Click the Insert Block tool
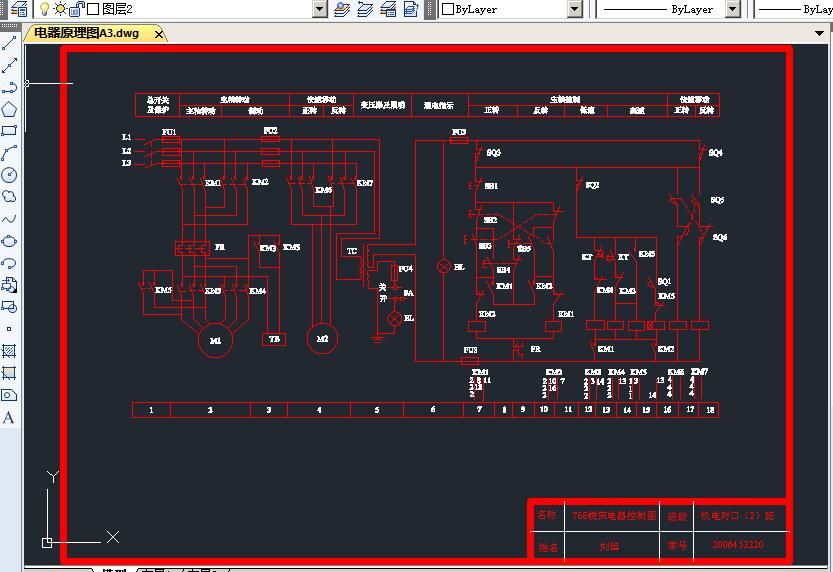Viewport: 833px width, 572px height. pos(10,285)
